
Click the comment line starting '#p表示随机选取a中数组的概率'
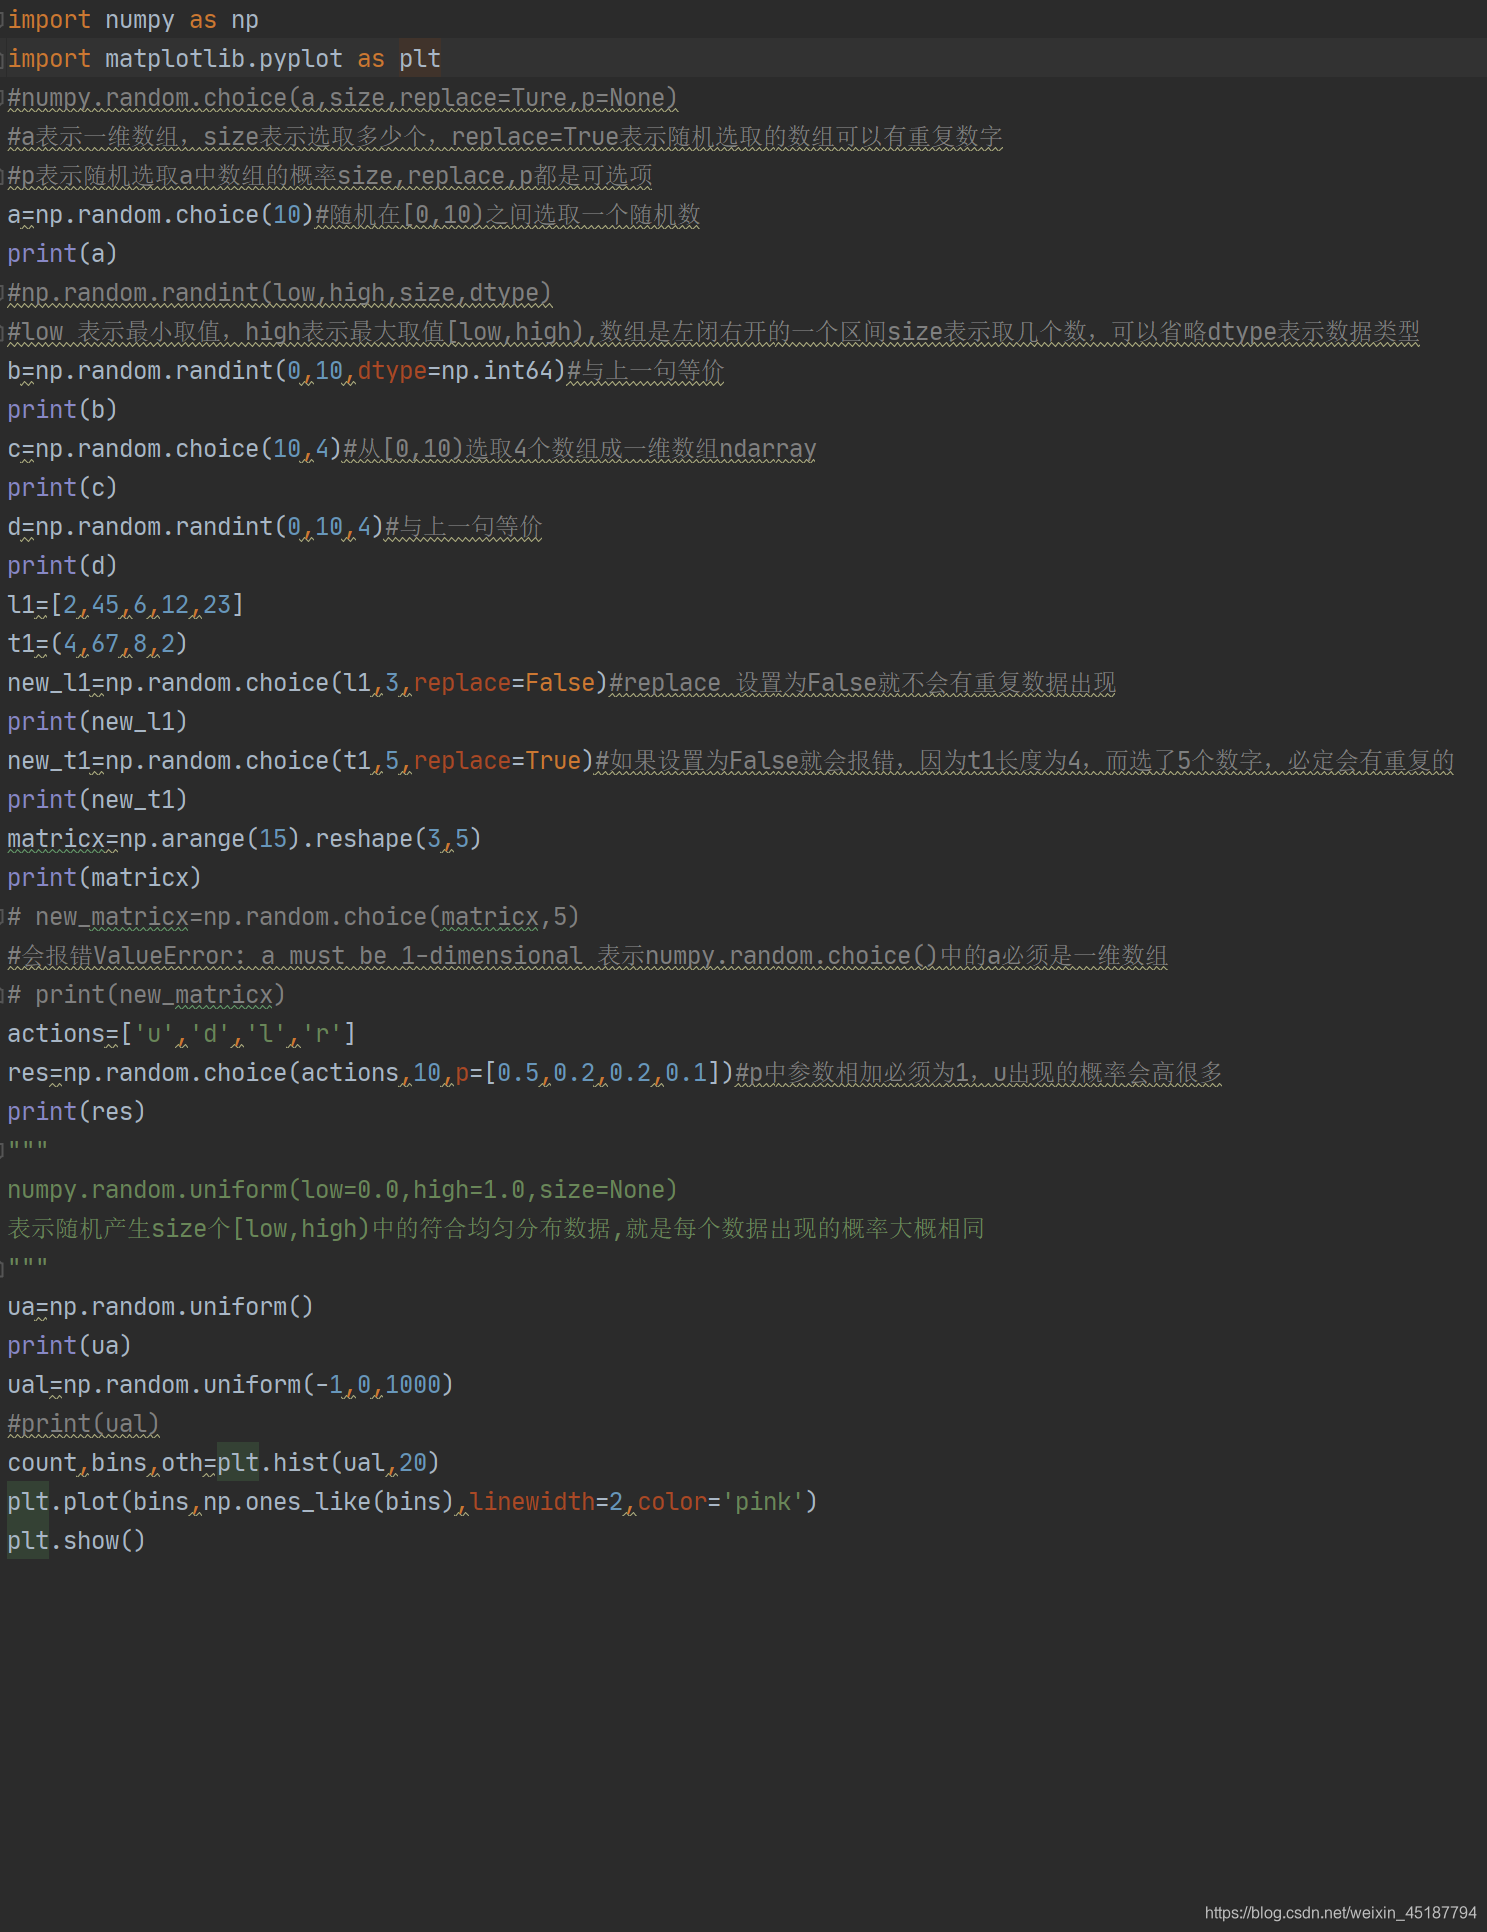(330, 176)
